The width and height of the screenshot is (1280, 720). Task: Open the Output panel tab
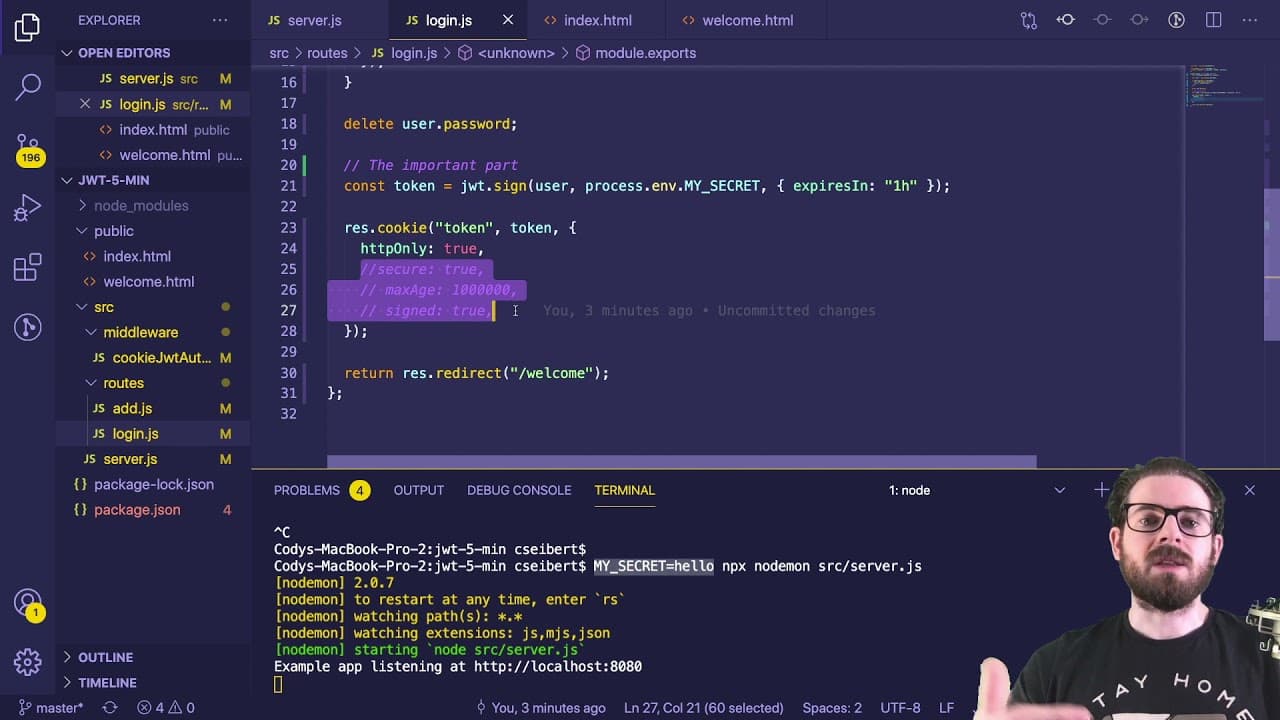(x=419, y=490)
